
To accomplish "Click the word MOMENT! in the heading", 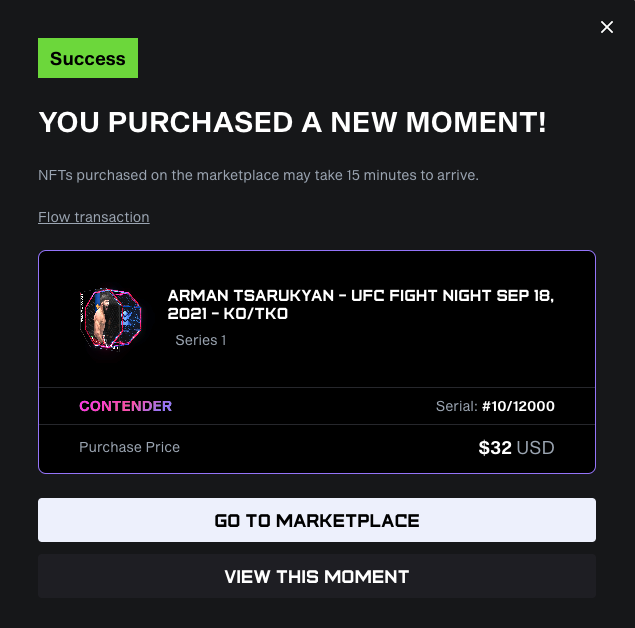I will click(x=476, y=122).
